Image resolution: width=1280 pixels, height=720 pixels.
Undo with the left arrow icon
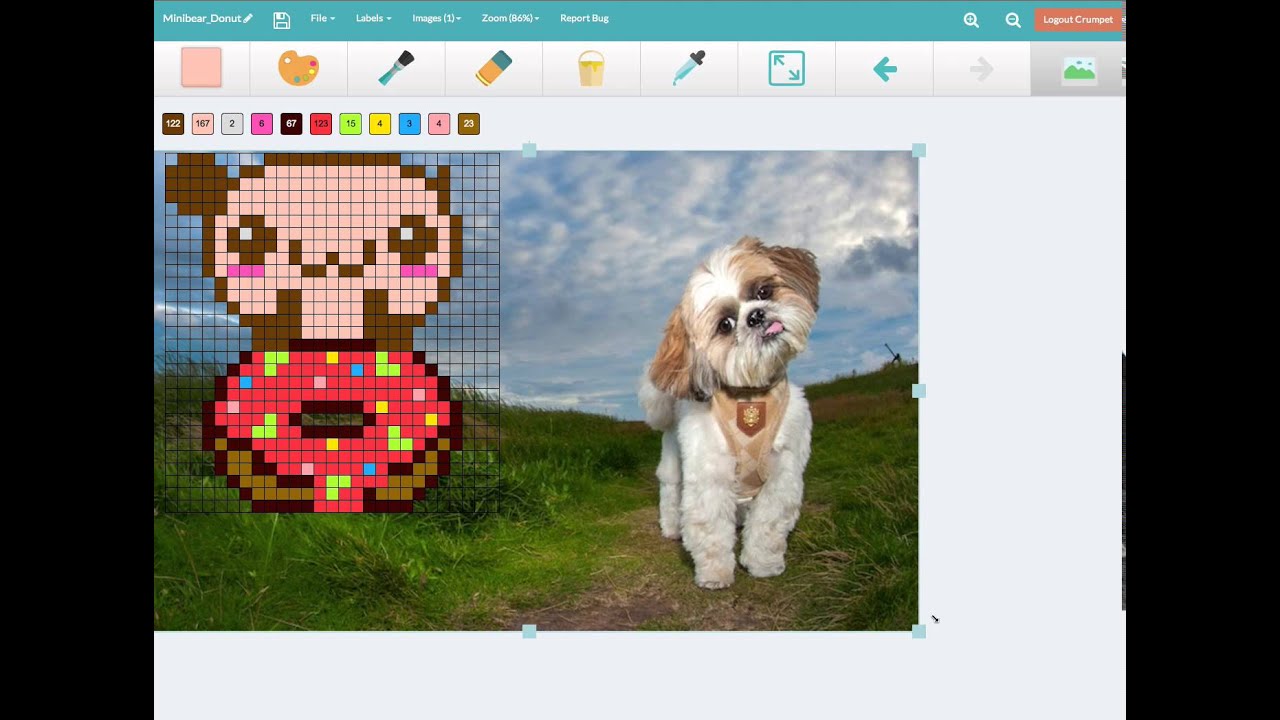click(x=884, y=67)
